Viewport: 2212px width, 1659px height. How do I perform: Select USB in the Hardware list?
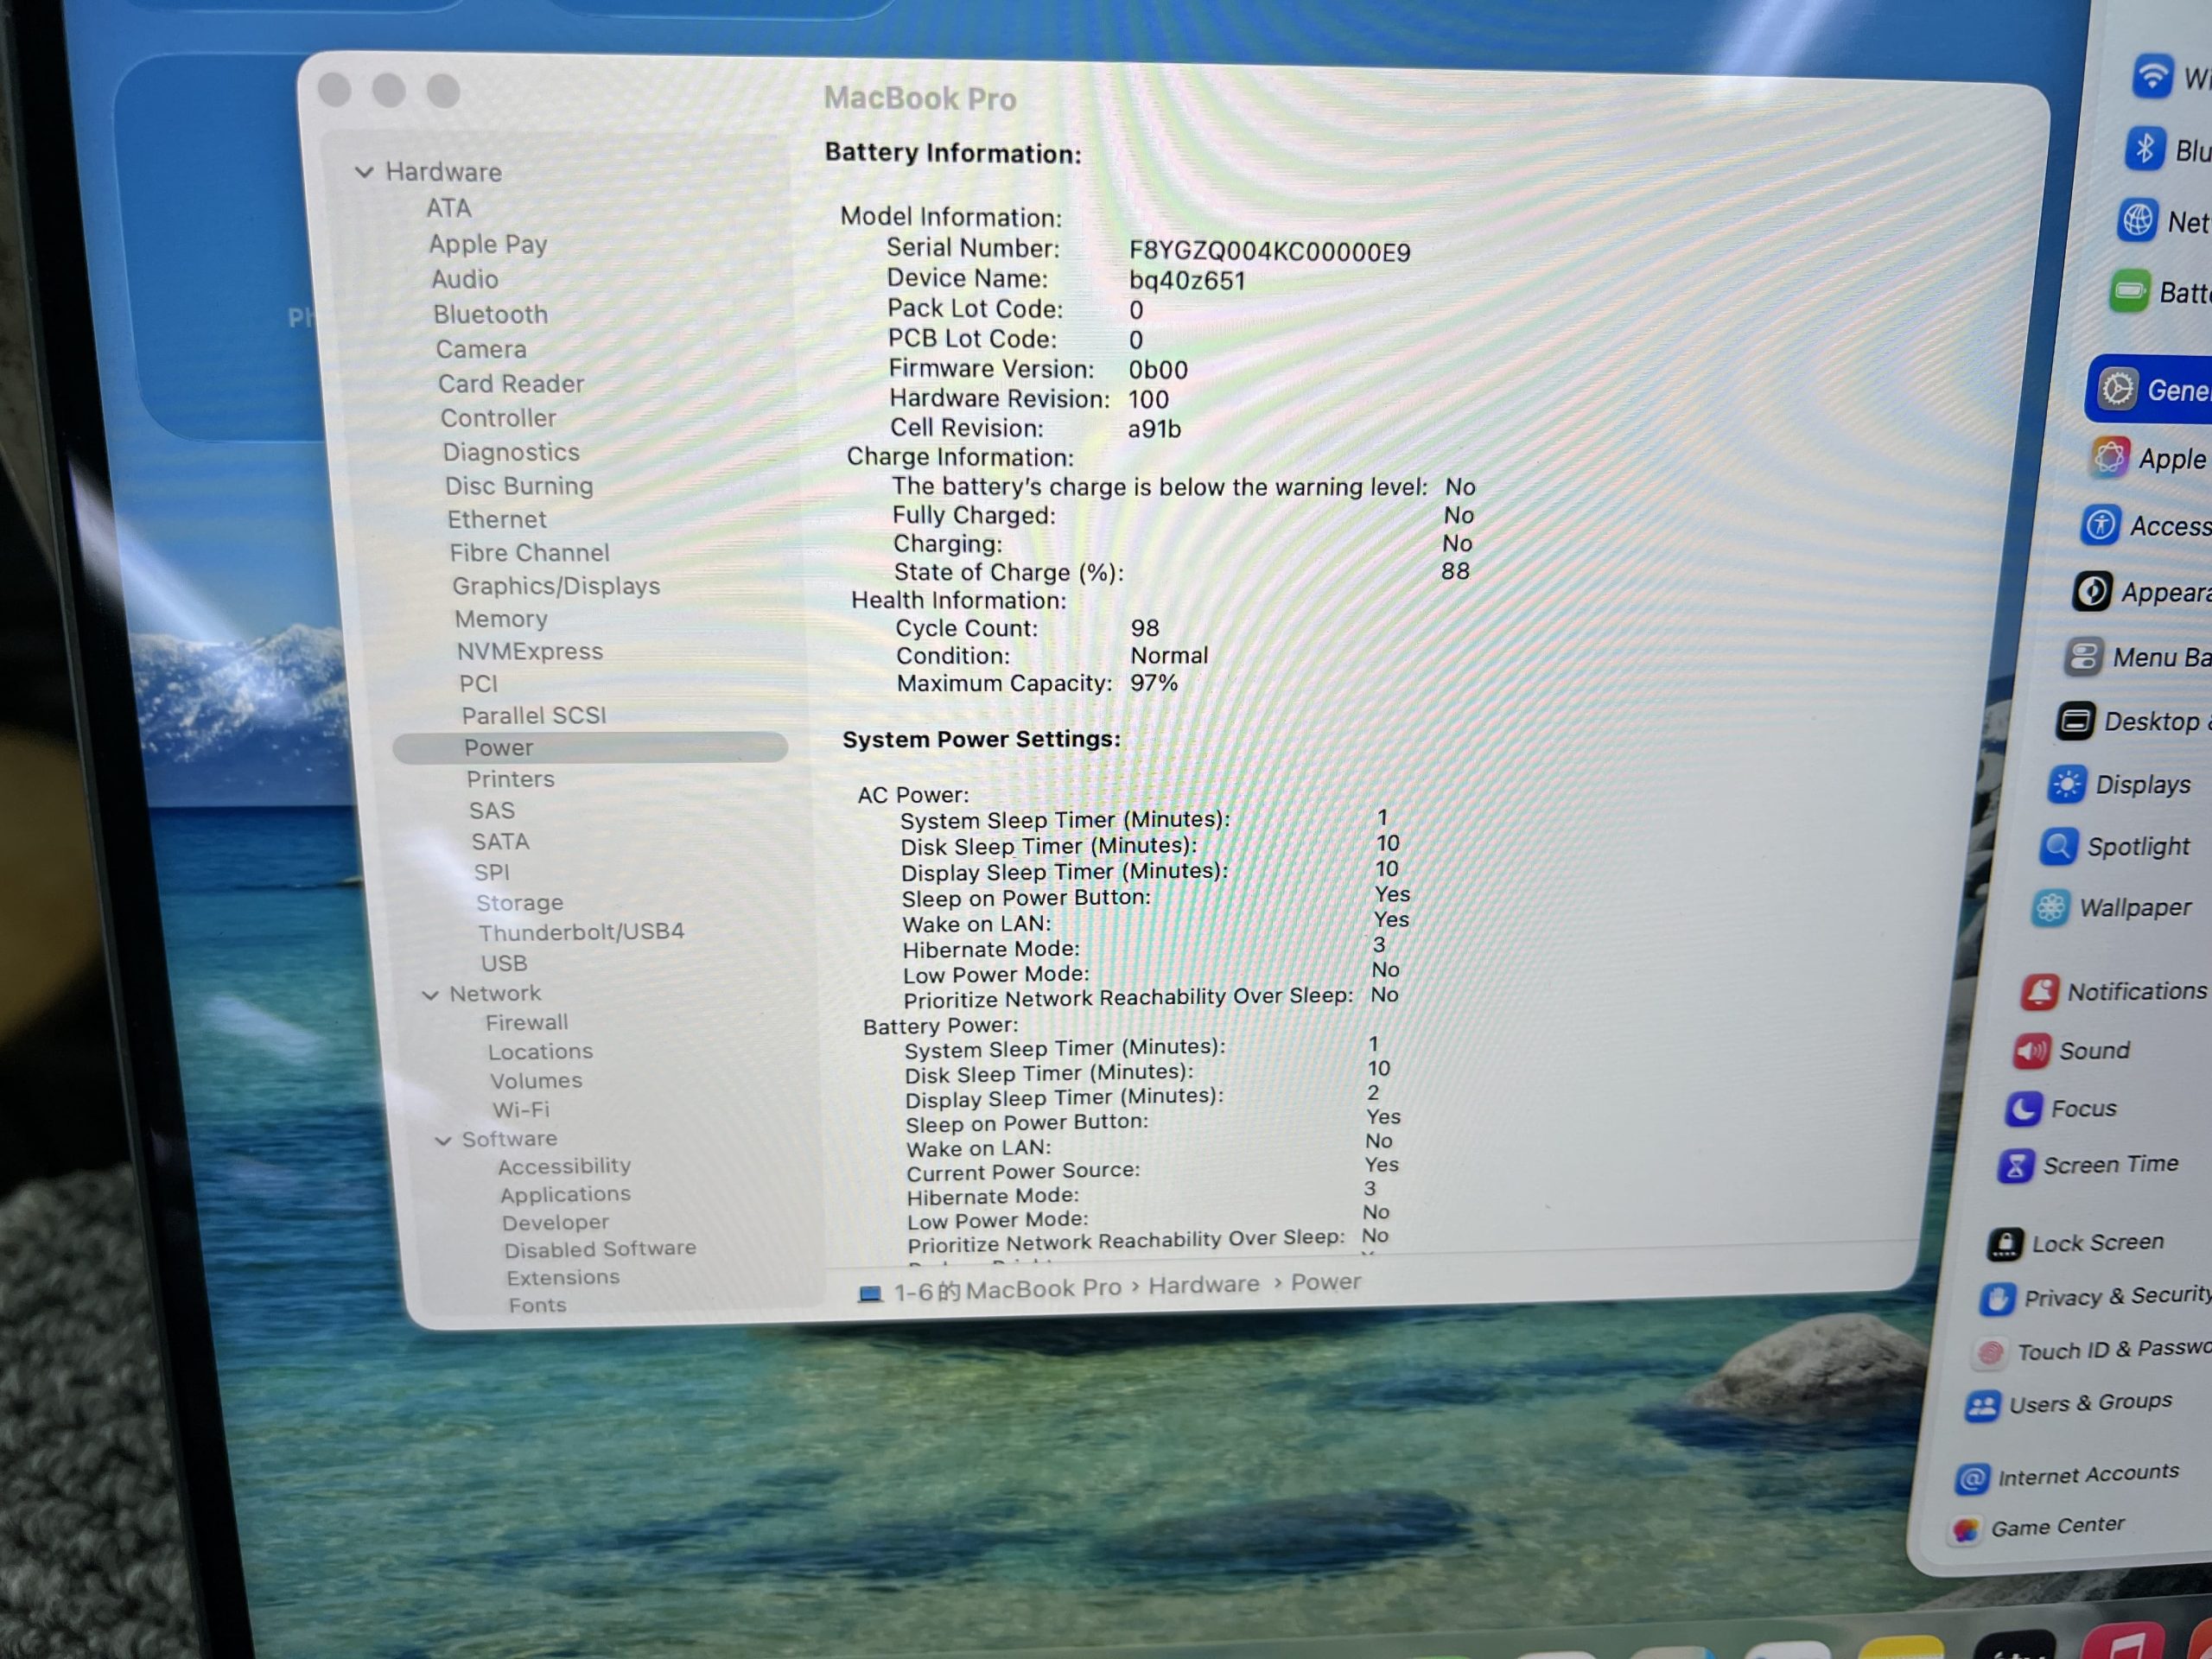[x=504, y=963]
